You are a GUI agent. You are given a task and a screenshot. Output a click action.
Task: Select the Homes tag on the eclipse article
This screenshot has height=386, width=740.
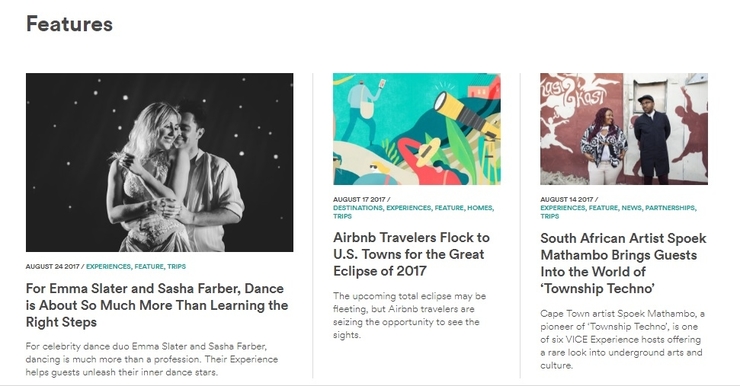(480, 208)
